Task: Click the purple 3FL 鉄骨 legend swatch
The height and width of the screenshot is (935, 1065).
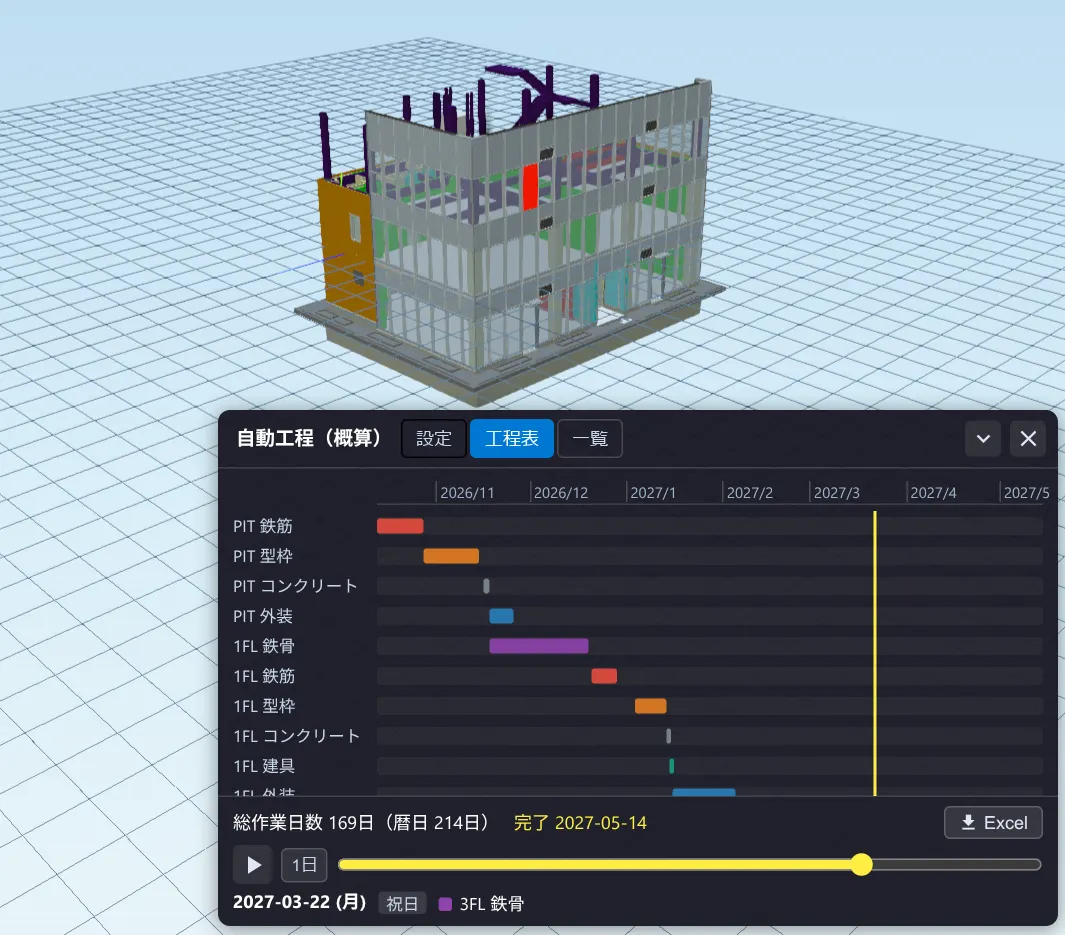Action: pyautogui.click(x=445, y=904)
